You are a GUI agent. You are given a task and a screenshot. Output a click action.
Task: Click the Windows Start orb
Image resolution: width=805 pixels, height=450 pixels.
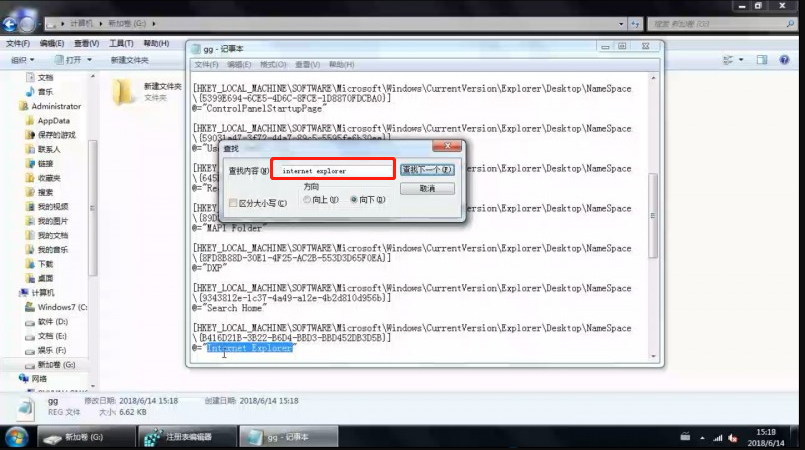click(x=17, y=437)
